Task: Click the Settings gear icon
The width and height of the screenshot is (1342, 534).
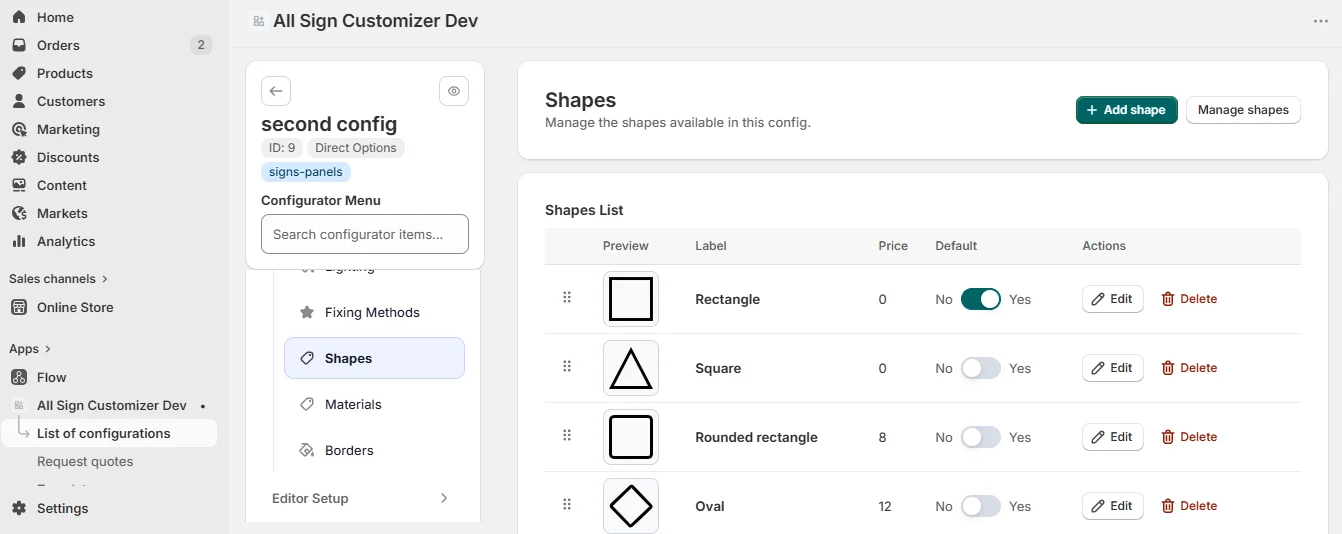Action: [19, 508]
